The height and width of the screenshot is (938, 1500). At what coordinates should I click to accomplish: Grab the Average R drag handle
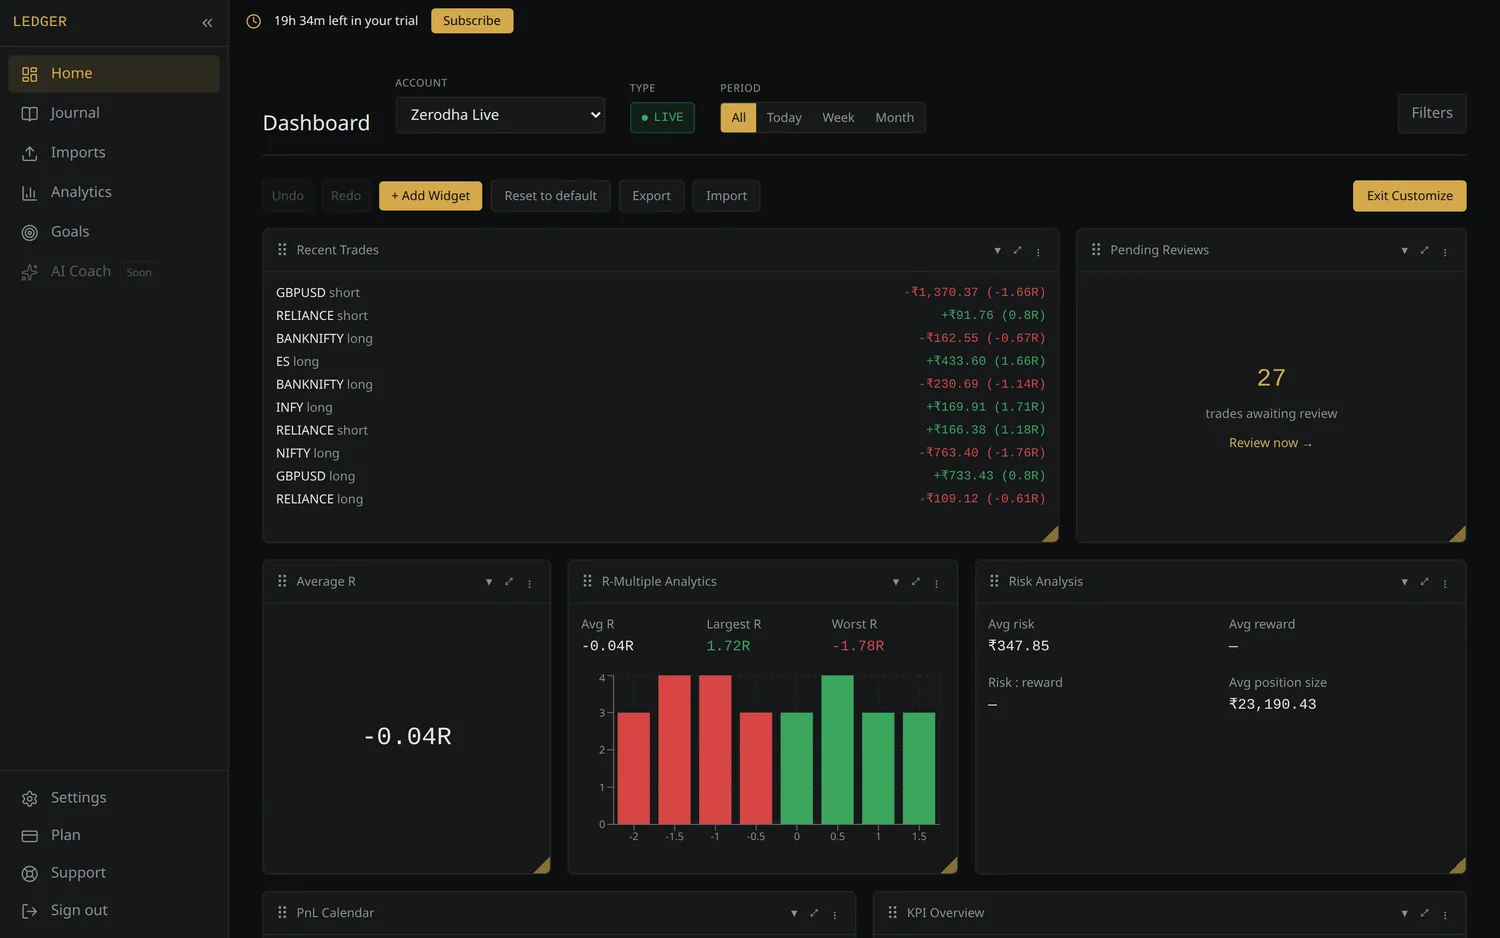coord(282,581)
